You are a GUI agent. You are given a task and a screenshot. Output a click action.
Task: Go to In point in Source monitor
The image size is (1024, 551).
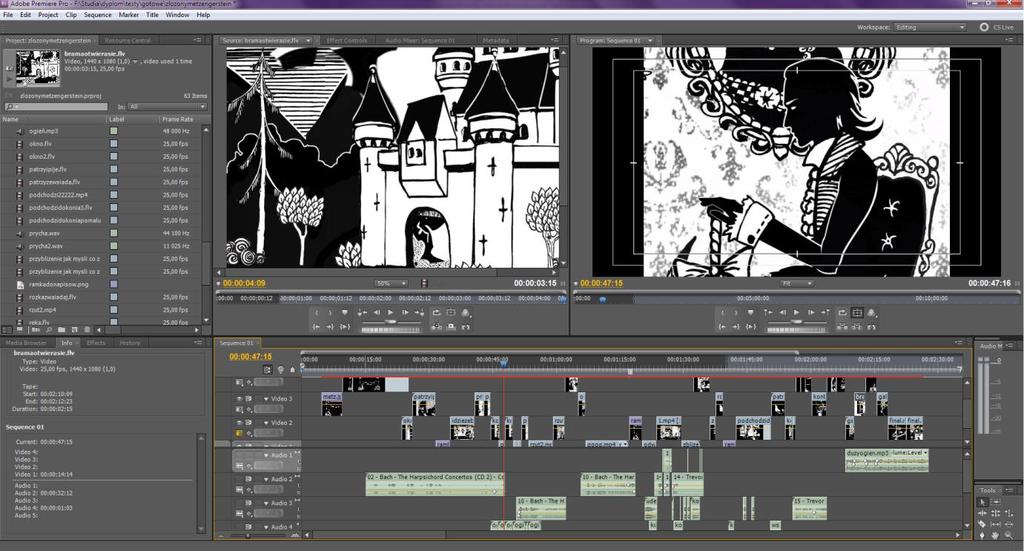click(x=316, y=326)
